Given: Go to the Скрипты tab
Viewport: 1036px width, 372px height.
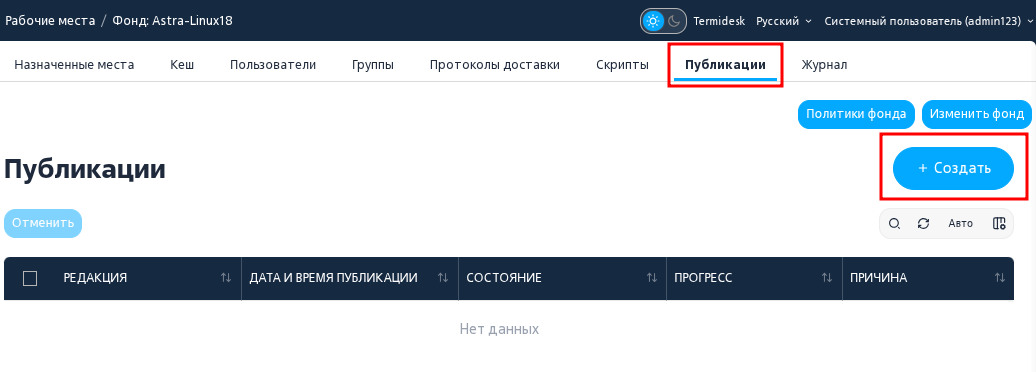Looking at the screenshot, I should pos(622,65).
